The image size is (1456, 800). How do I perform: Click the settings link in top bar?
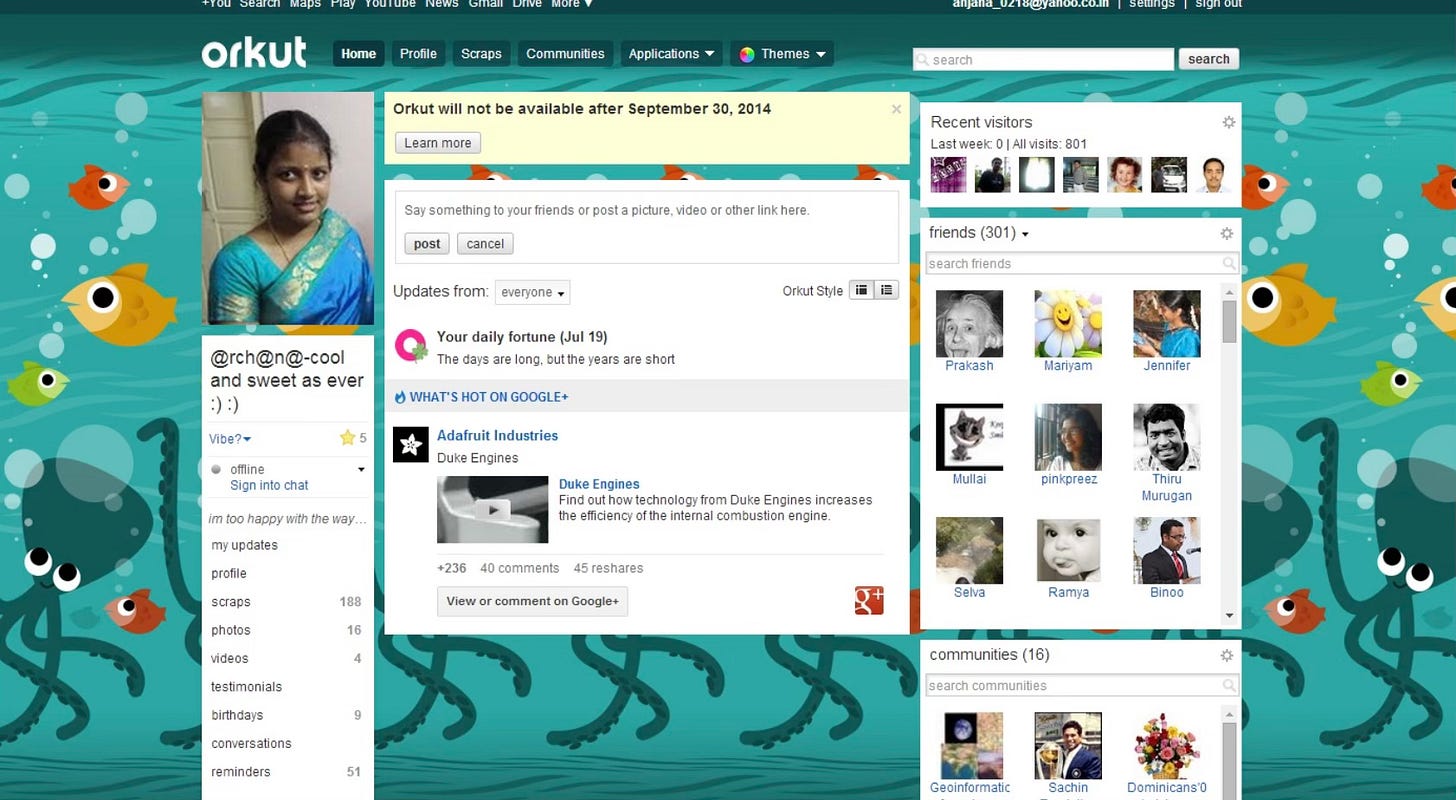1152,4
